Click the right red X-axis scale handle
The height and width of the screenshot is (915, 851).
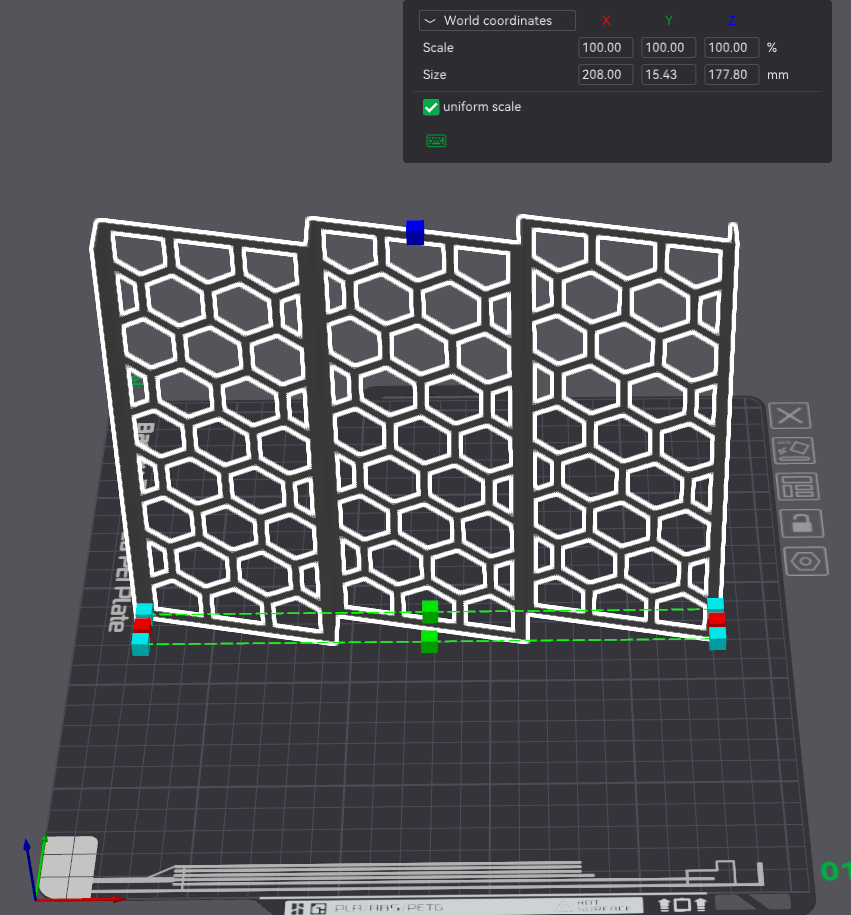coord(716,619)
